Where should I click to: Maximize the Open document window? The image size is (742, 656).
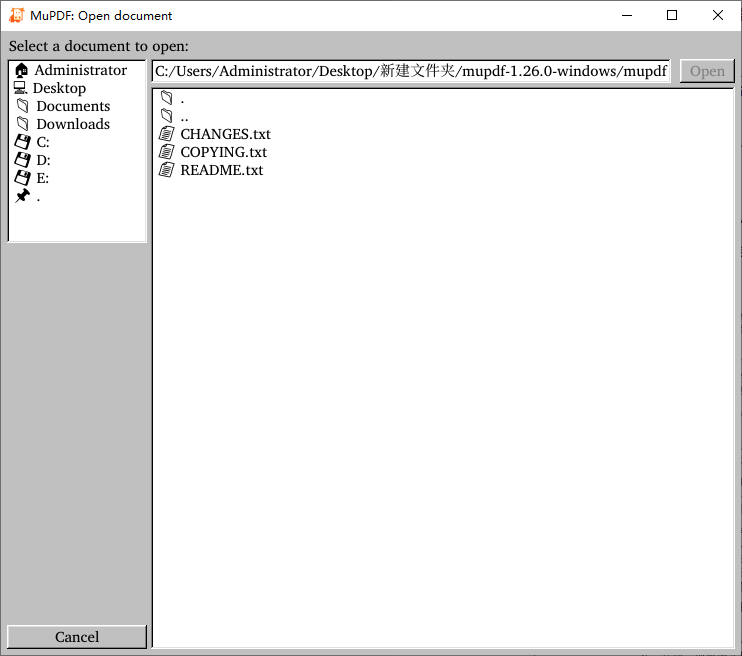pos(672,15)
